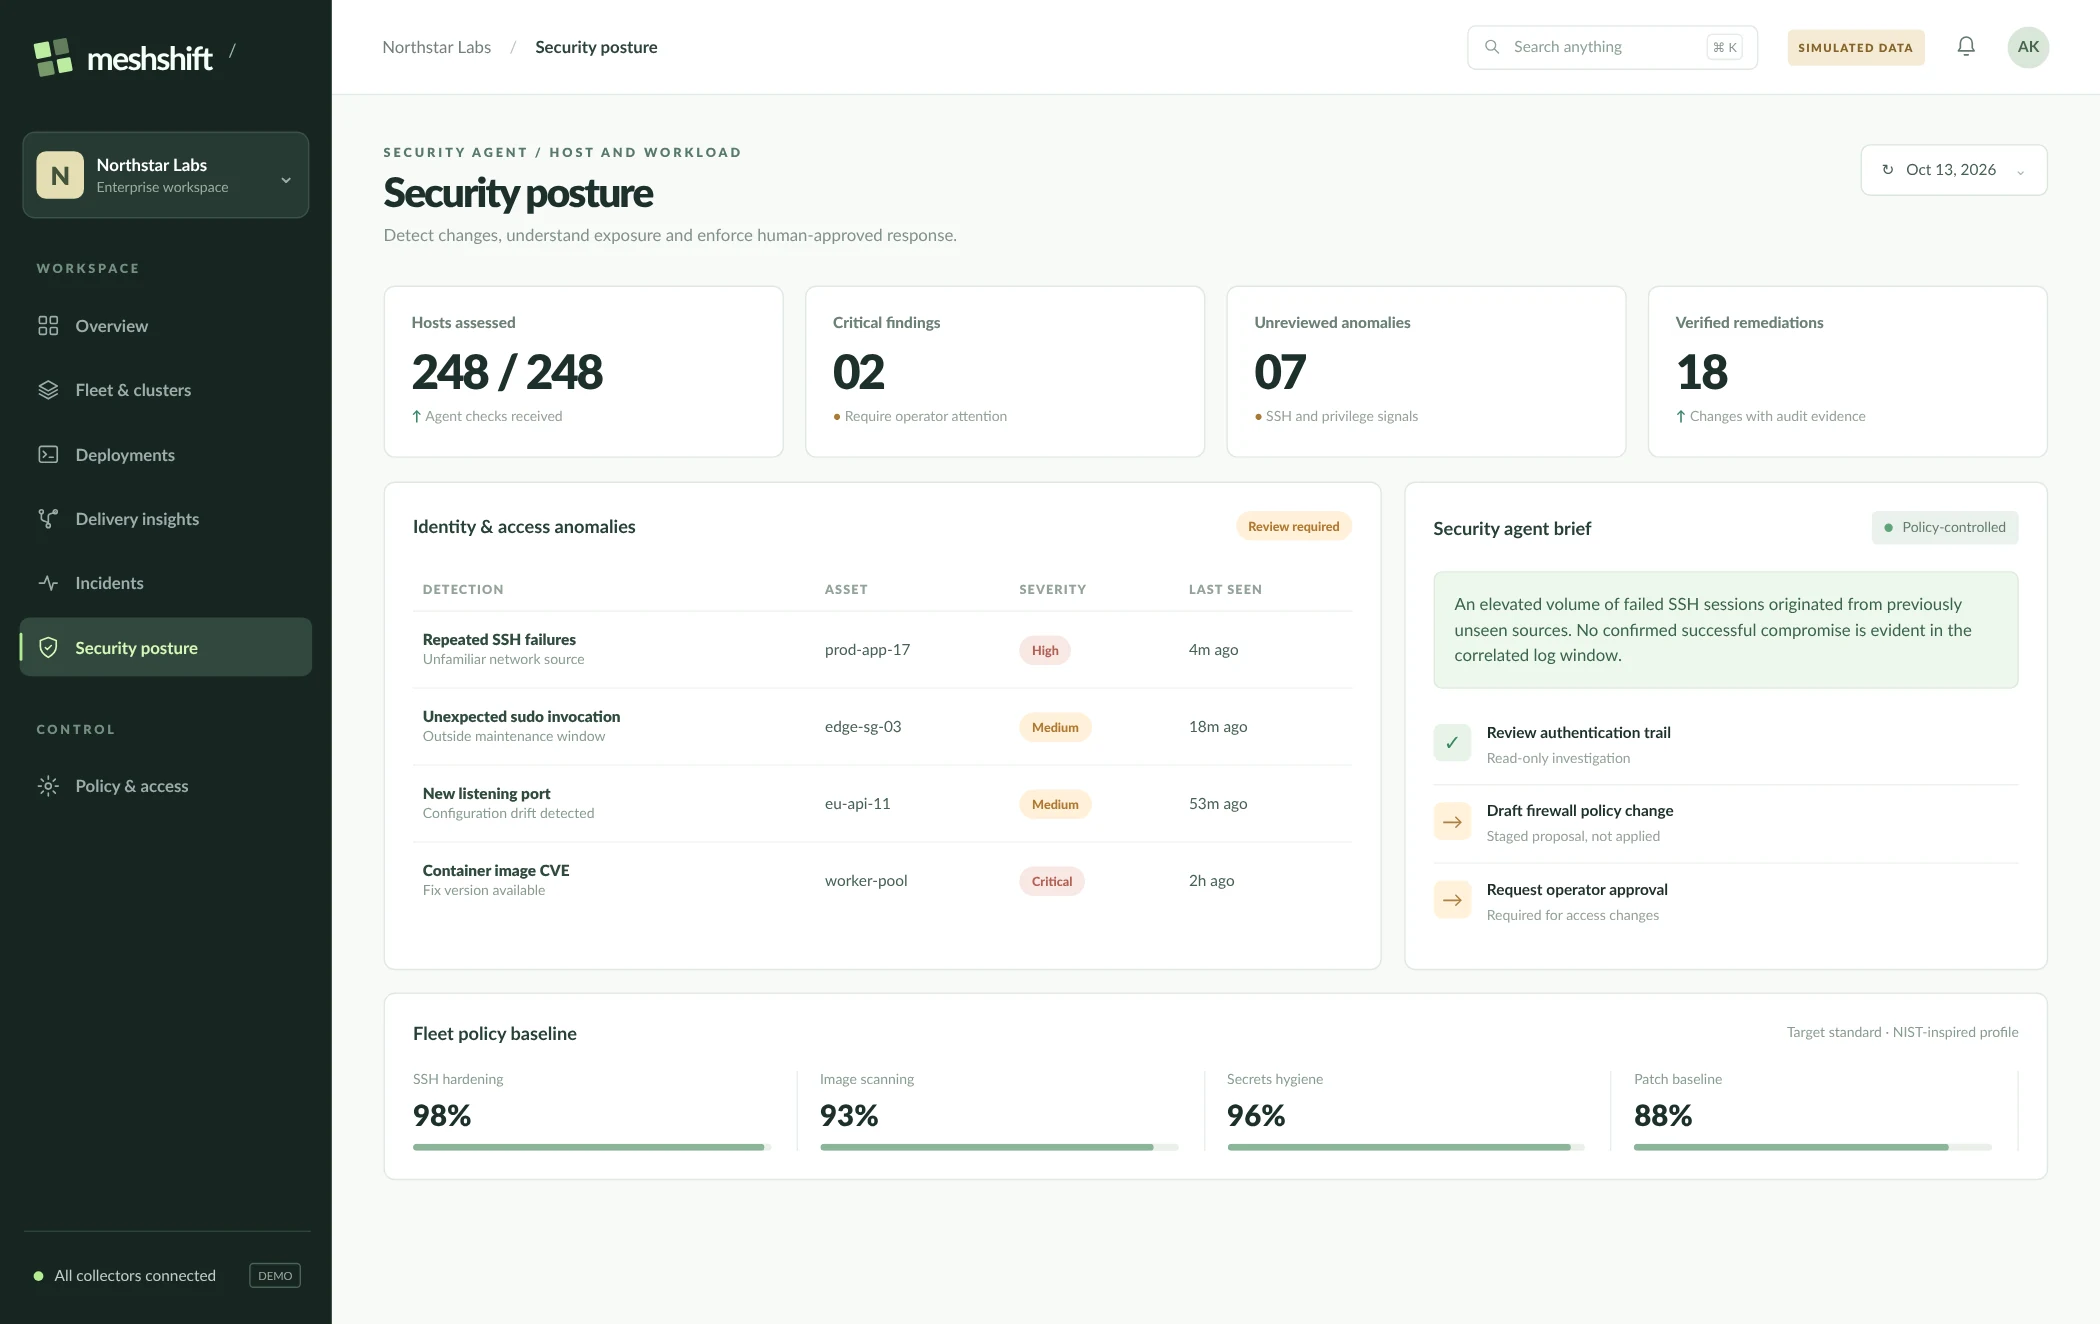Click the security agent brief summary box
The height and width of the screenshot is (1324, 2100).
[1726, 630]
